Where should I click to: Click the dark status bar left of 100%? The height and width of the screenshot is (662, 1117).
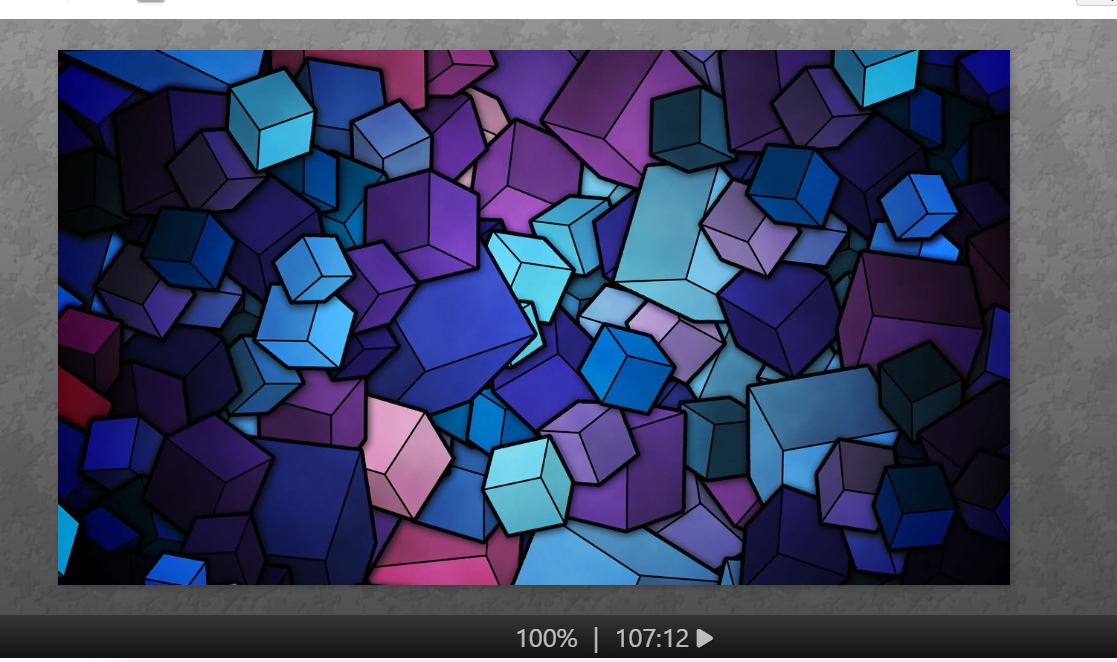[x=250, y=638]
